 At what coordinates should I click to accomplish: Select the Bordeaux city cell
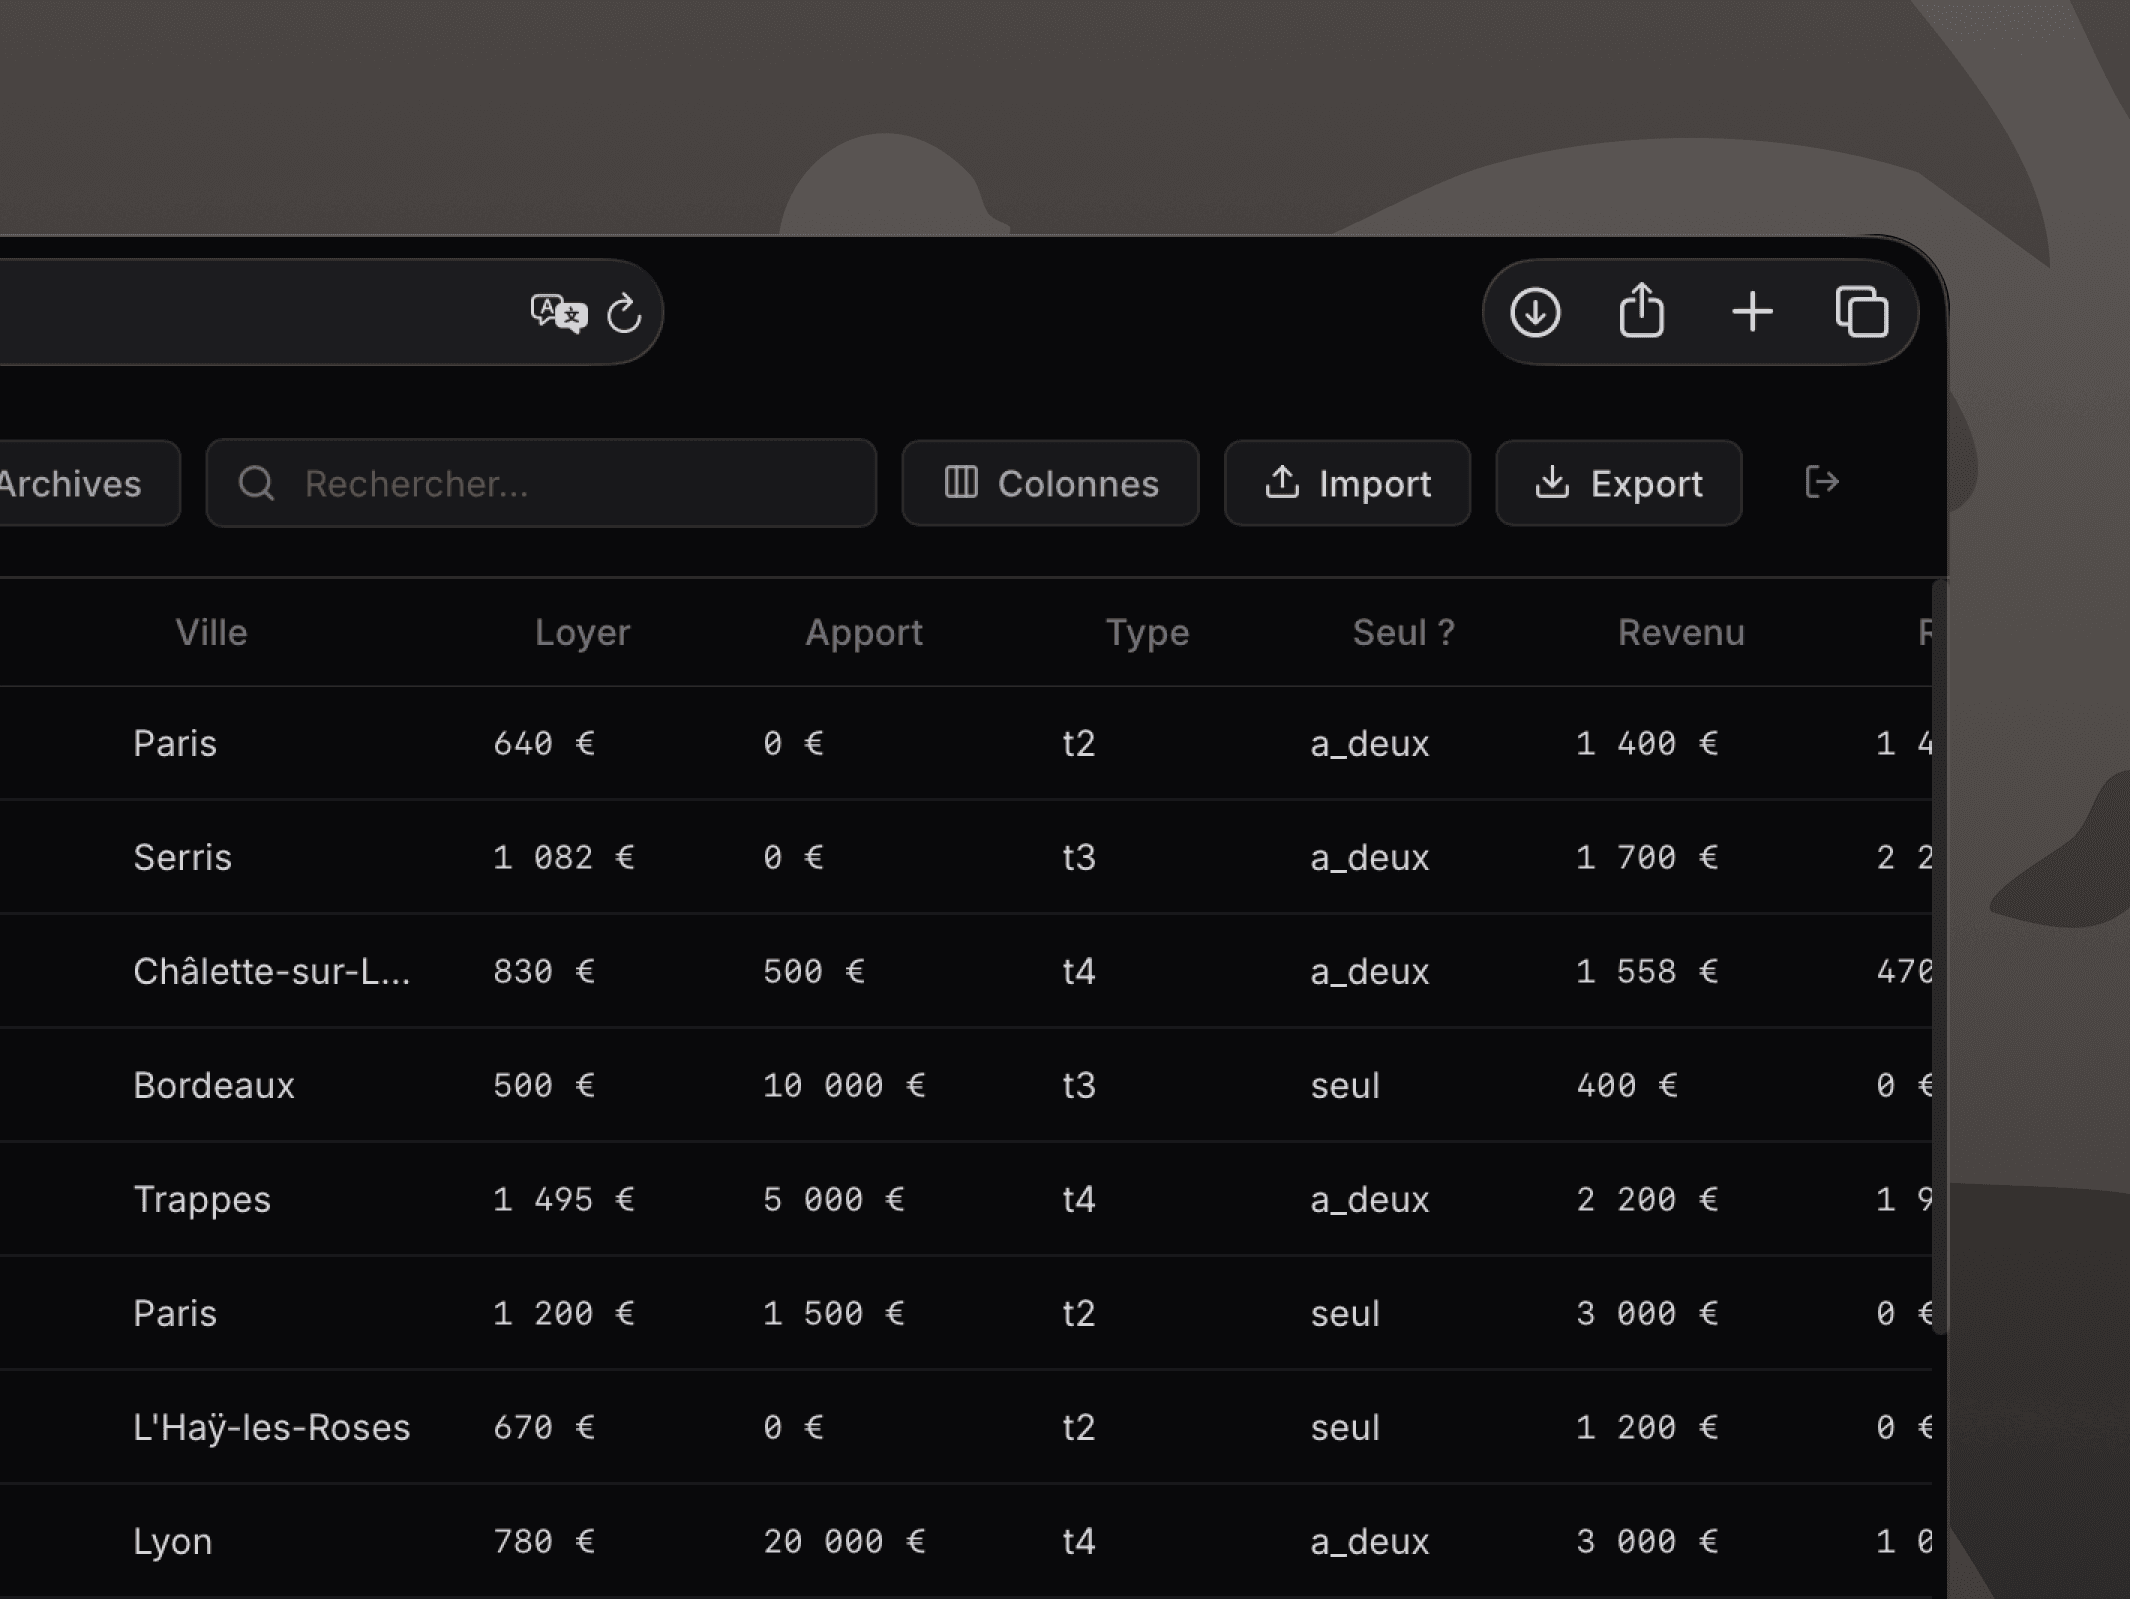coord(214,1085)
